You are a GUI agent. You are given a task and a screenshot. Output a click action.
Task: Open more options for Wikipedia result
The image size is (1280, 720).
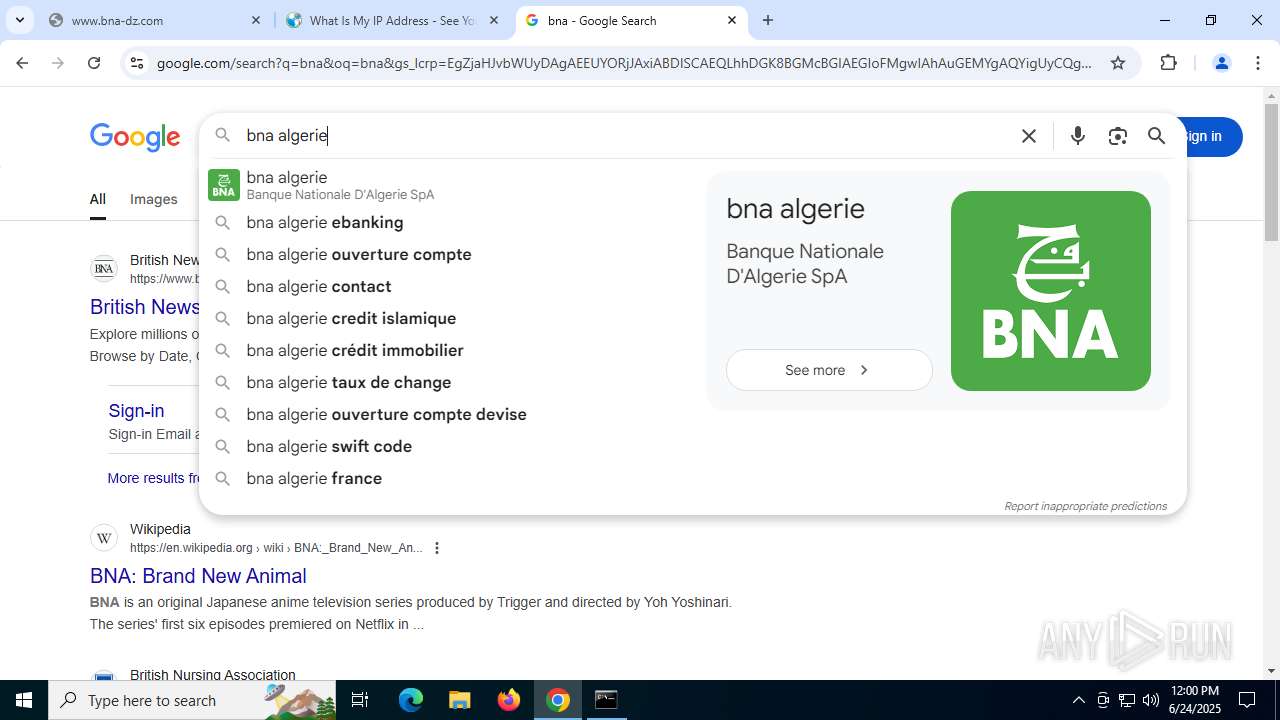[x=436, y=548]
